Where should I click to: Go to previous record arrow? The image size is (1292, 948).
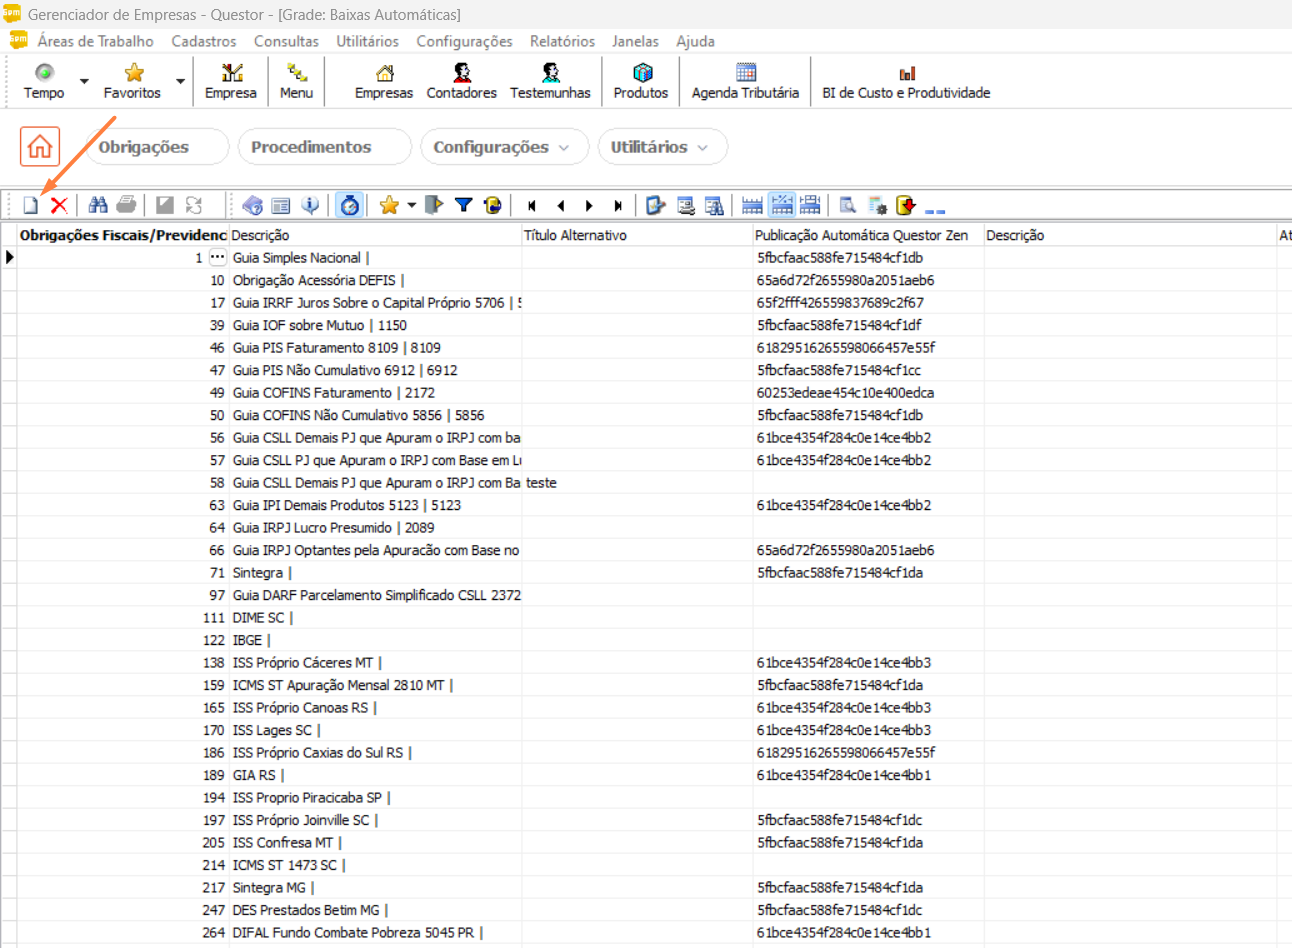pos(561,205)
